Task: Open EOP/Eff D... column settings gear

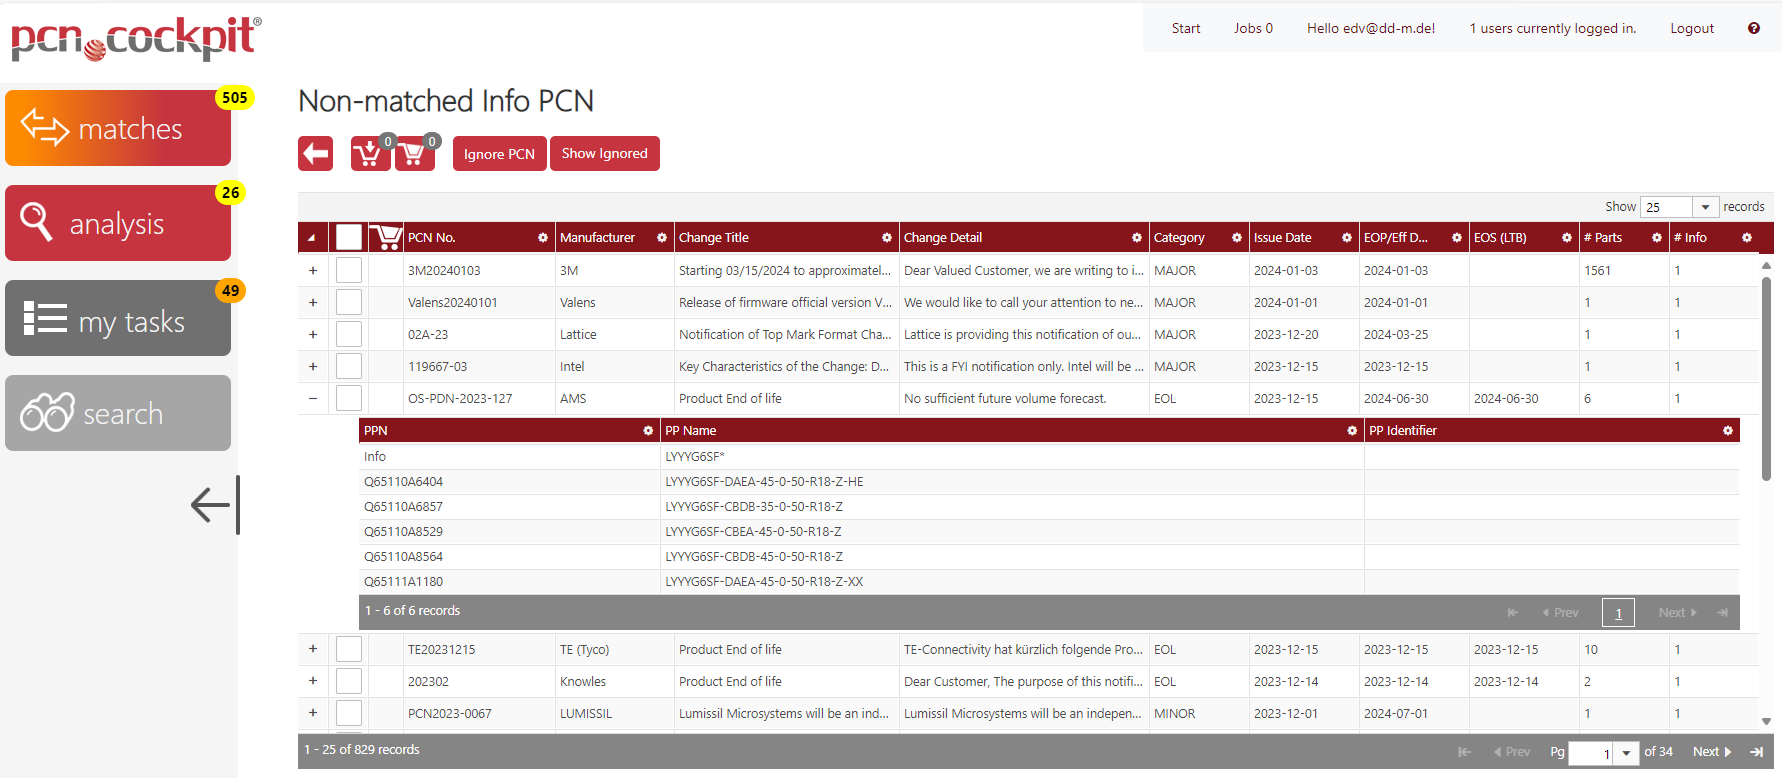Action: point(1457,237)
